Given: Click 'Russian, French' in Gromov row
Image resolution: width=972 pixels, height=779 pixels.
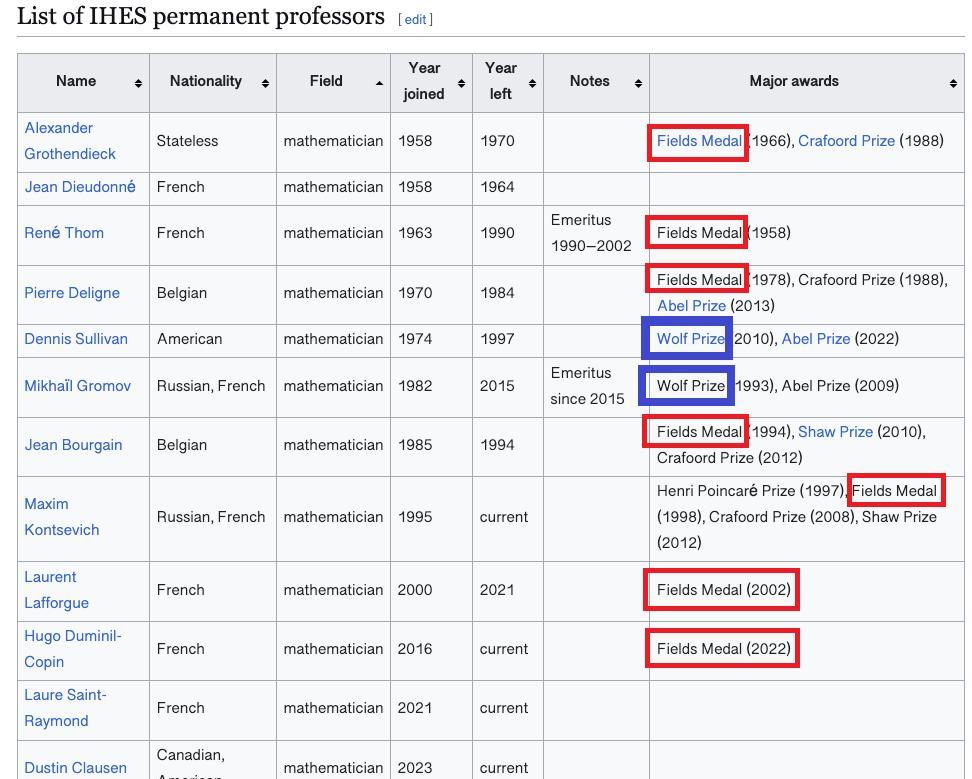Looking at the screenshot, I should [211, 385].
